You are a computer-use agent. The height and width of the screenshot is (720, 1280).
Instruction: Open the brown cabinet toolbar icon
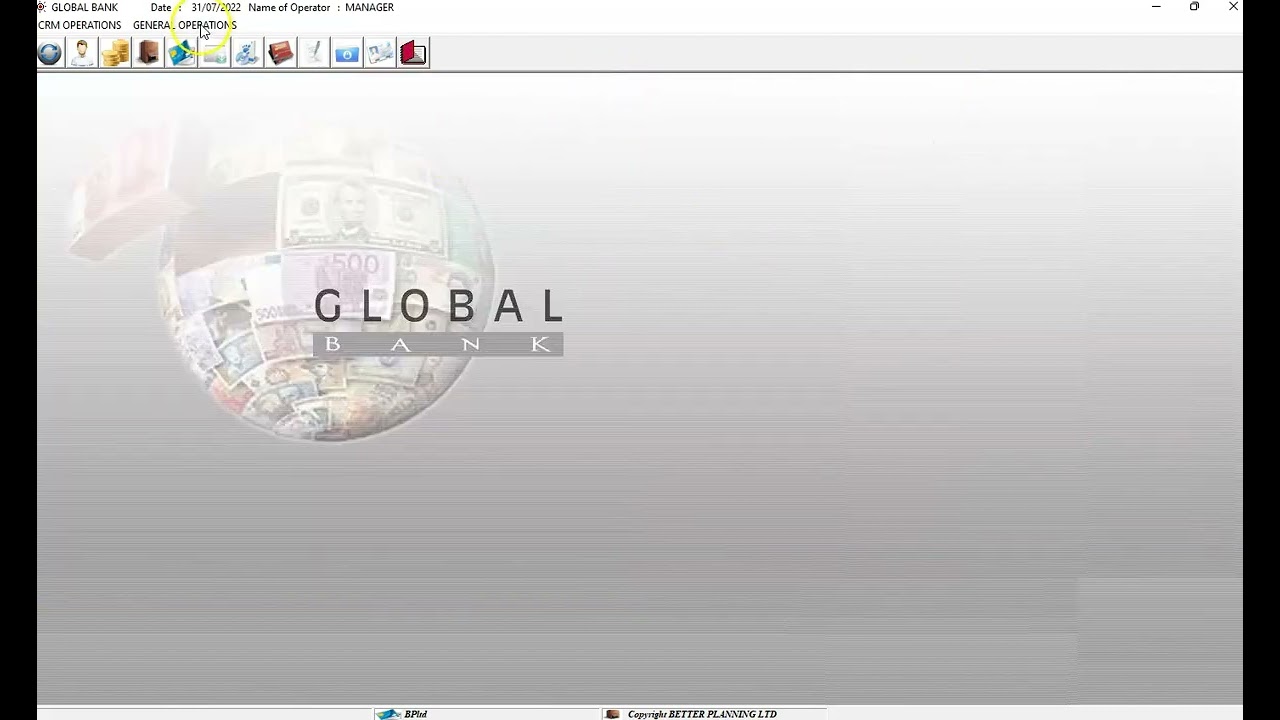[148, 53]
